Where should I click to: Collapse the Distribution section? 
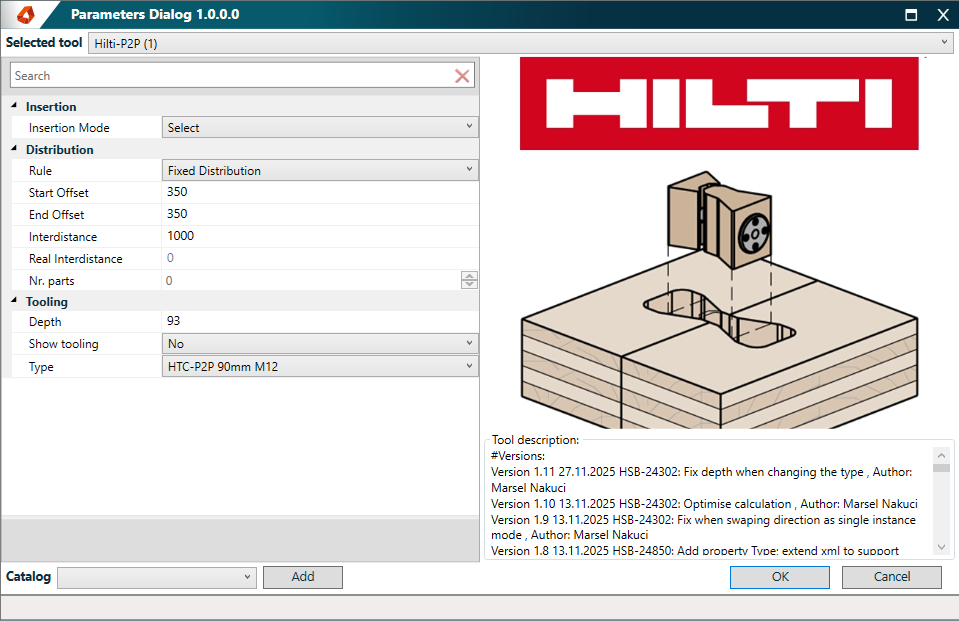(x=14, y=149)
